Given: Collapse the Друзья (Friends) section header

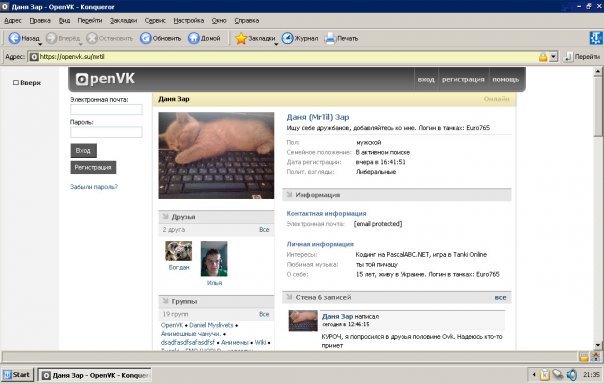Looking at the screenshot, I should click(x=216, y=217).
